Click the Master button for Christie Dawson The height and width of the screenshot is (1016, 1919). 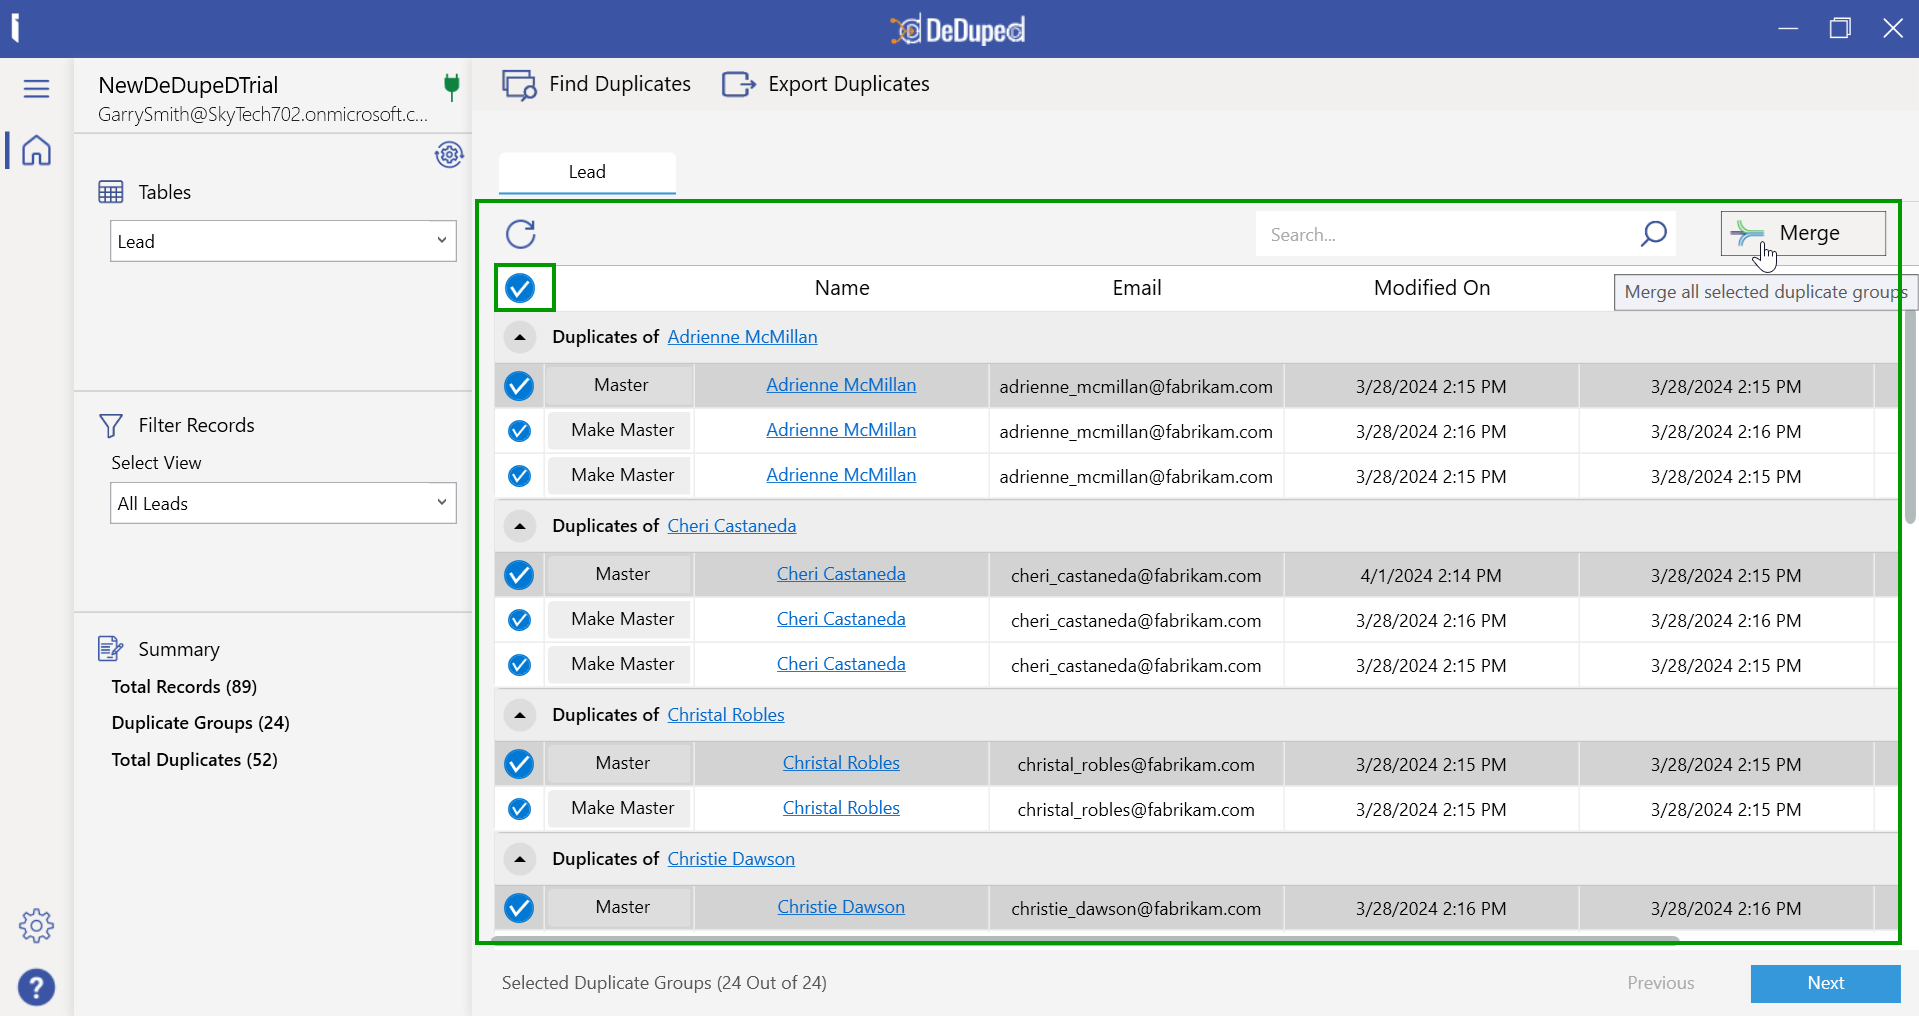(x=621, y=908)
